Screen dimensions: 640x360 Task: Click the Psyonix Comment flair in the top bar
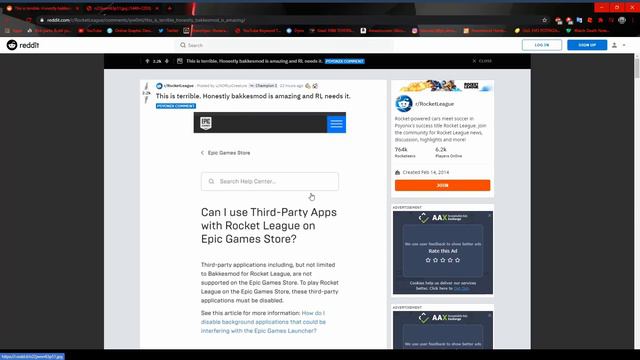tap(344, 61)
